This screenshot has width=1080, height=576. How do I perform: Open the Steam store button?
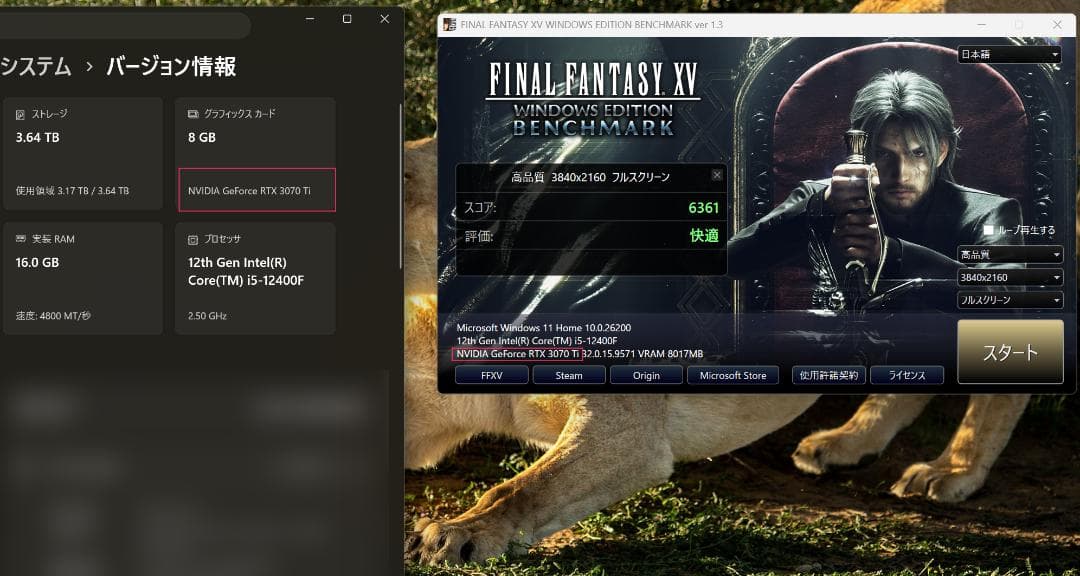point(569,375)
